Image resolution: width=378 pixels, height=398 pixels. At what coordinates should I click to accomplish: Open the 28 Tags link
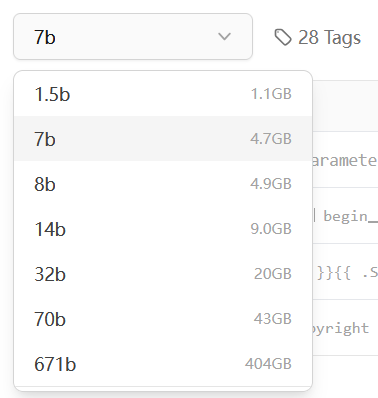point(317,37)
